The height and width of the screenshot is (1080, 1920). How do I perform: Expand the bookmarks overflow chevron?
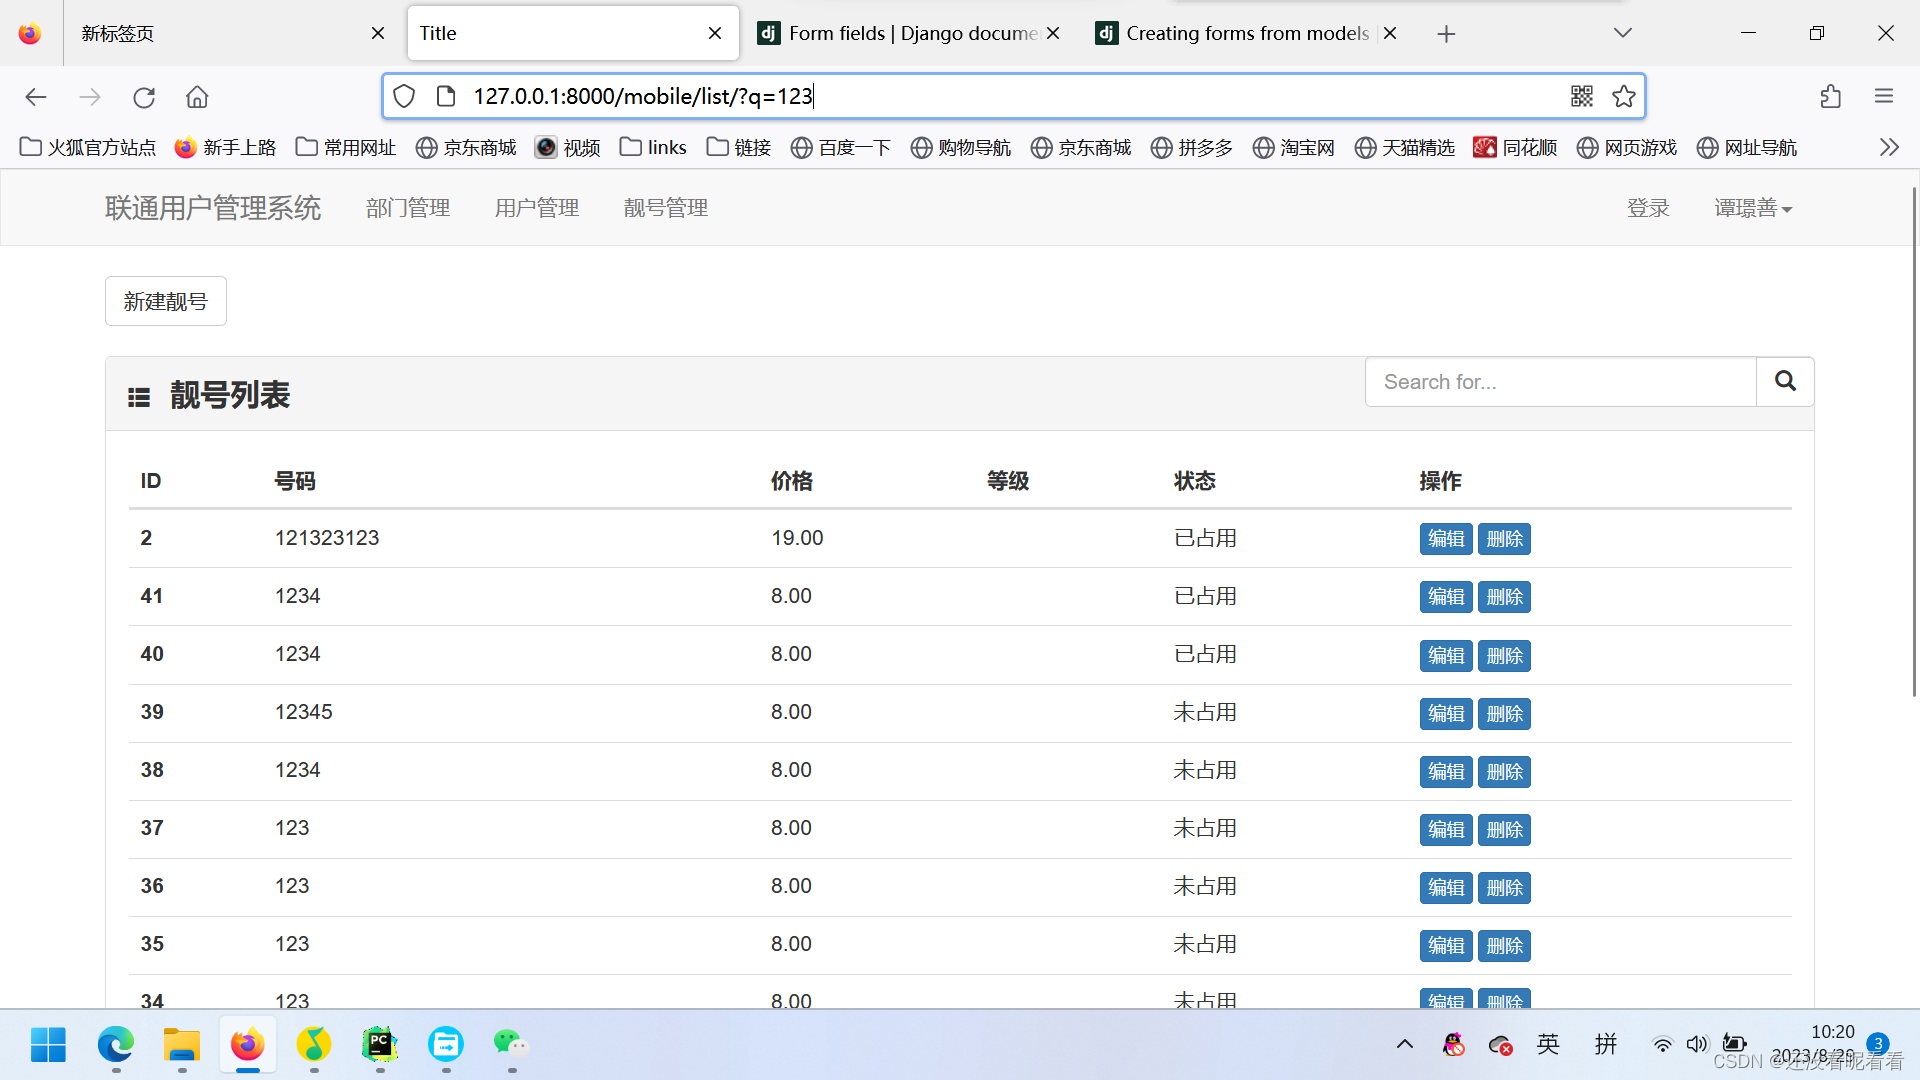(1888, 147)
